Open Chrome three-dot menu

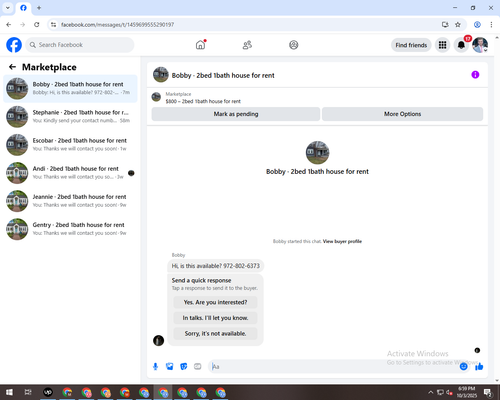pos(491,24)
